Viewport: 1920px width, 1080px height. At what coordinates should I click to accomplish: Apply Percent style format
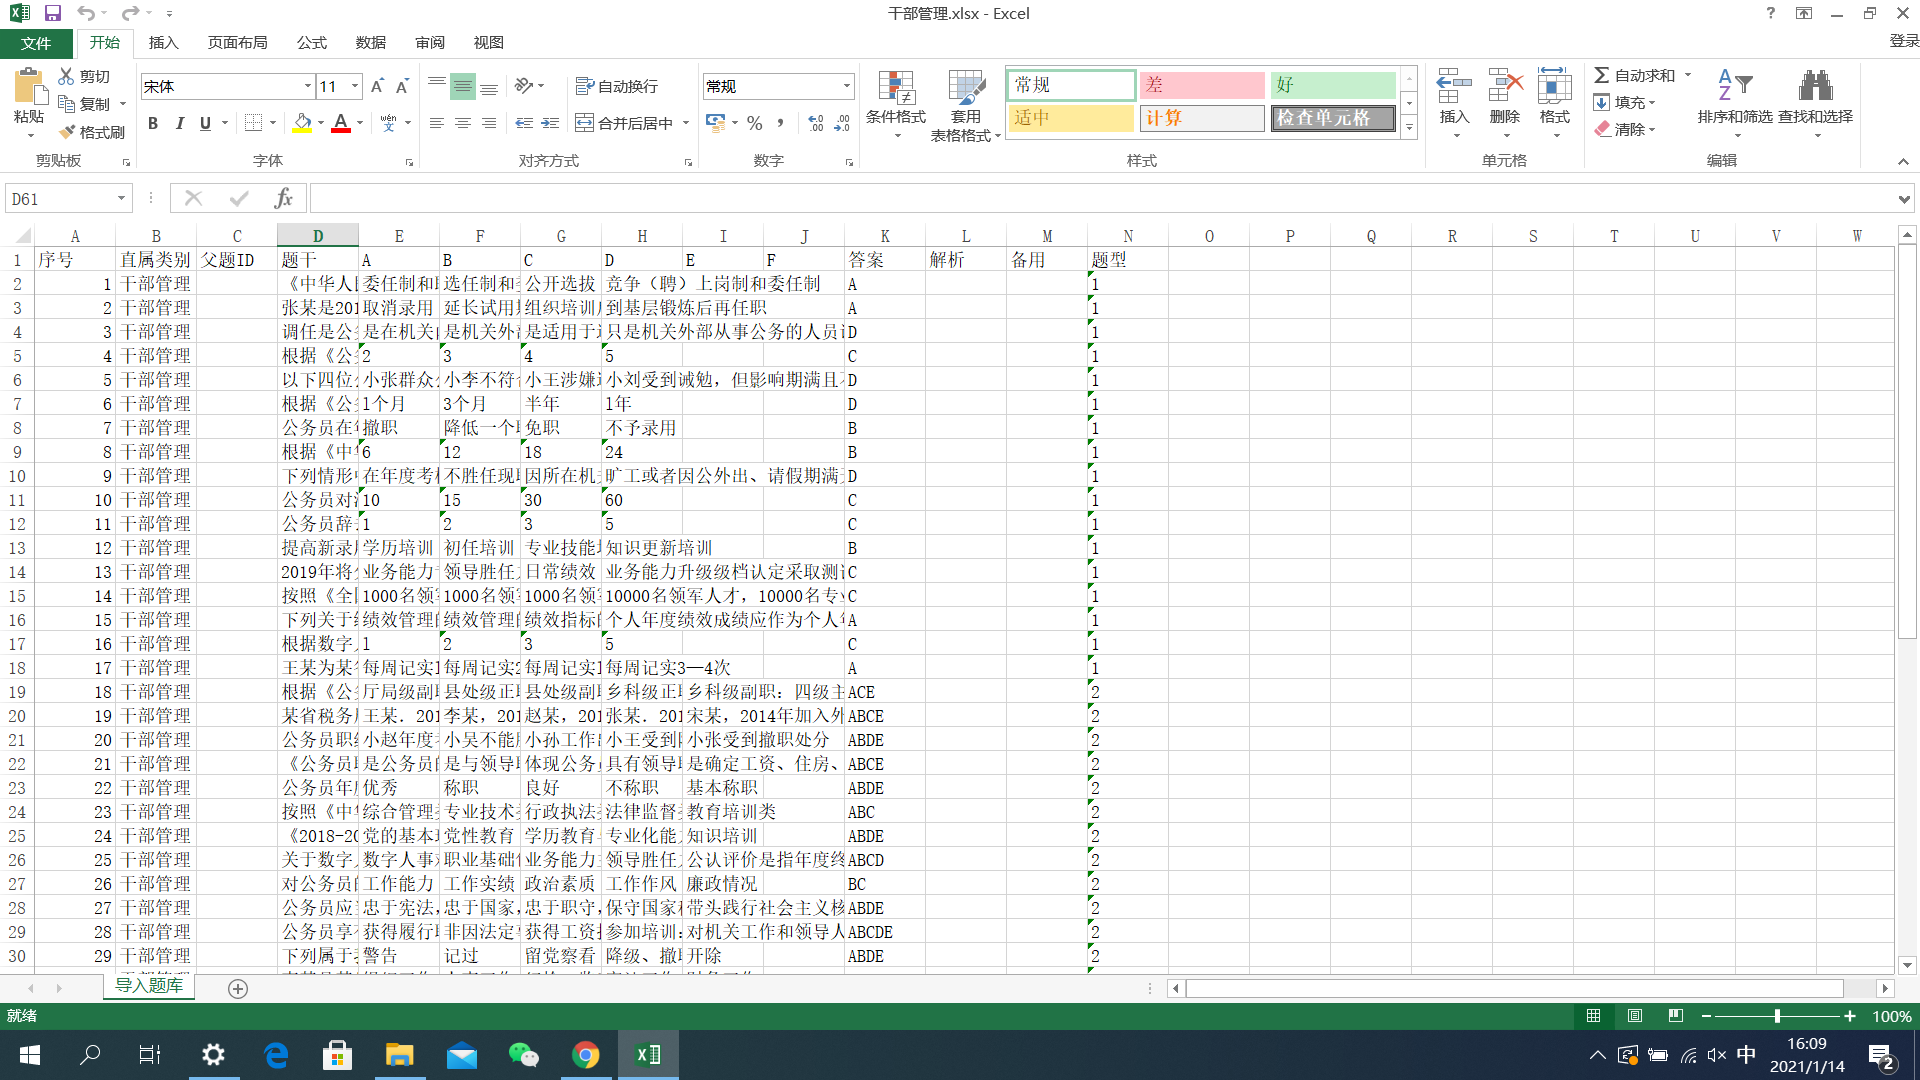(x=755, y=123)
